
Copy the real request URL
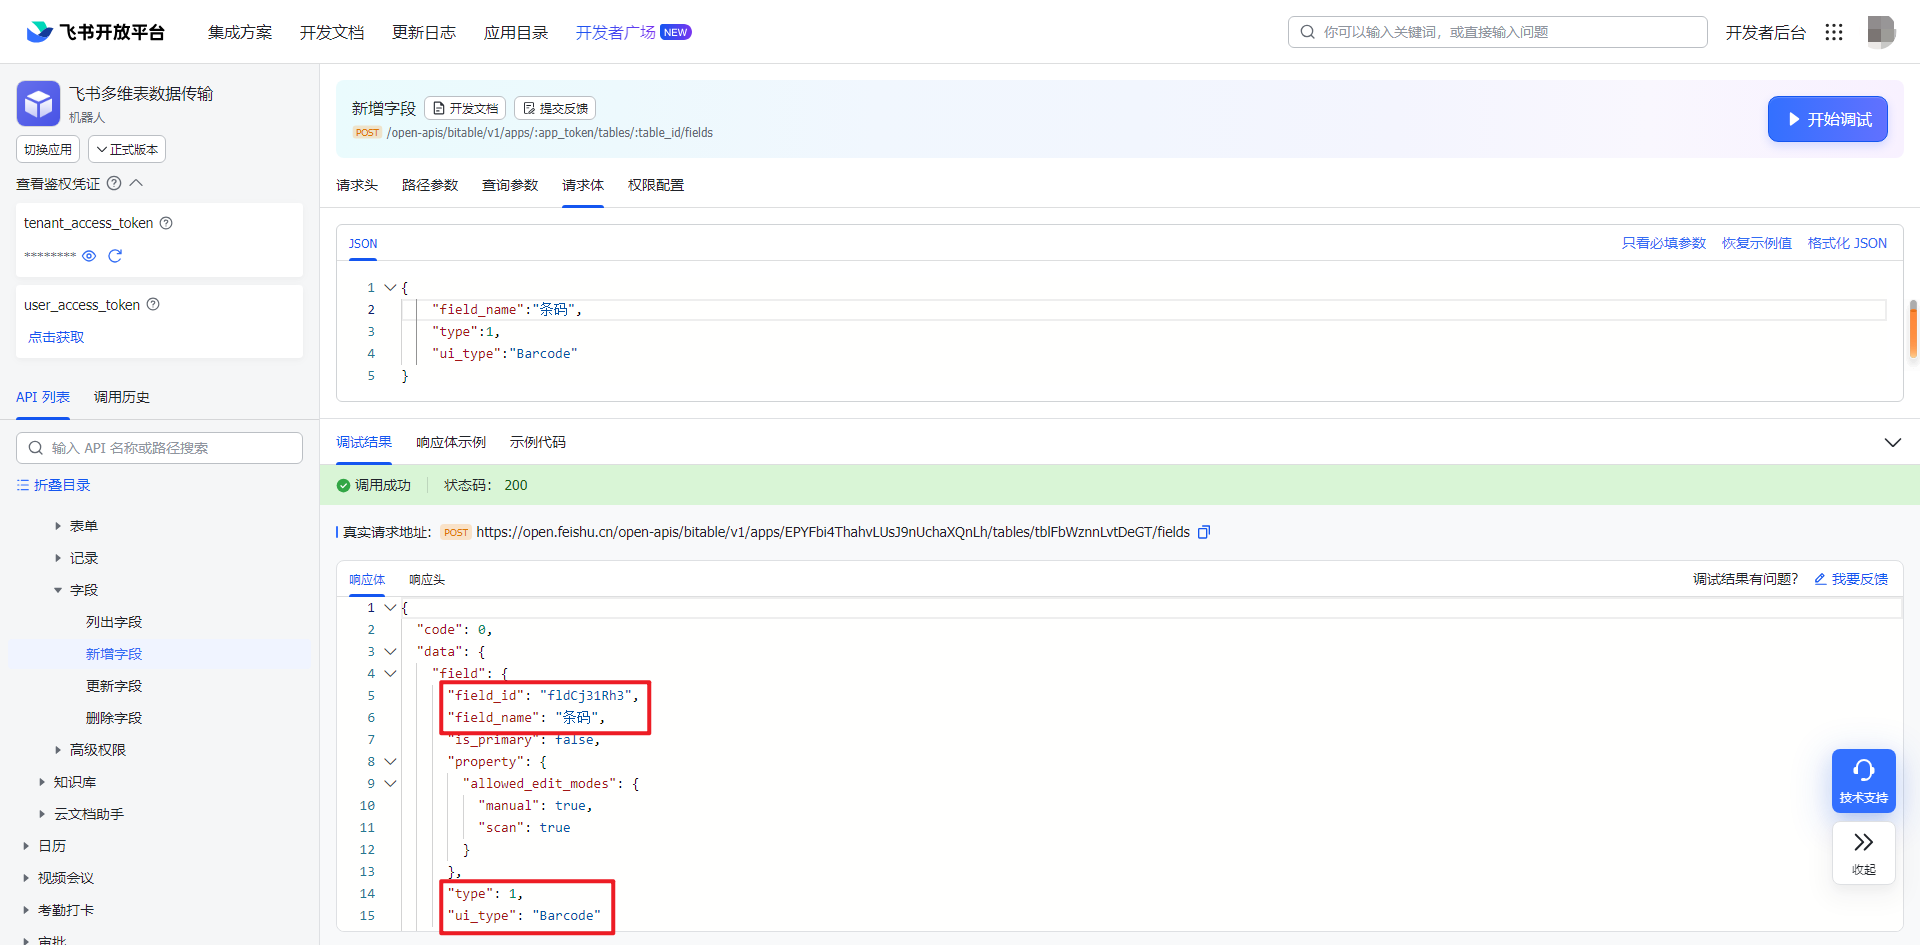(1204, 532)
